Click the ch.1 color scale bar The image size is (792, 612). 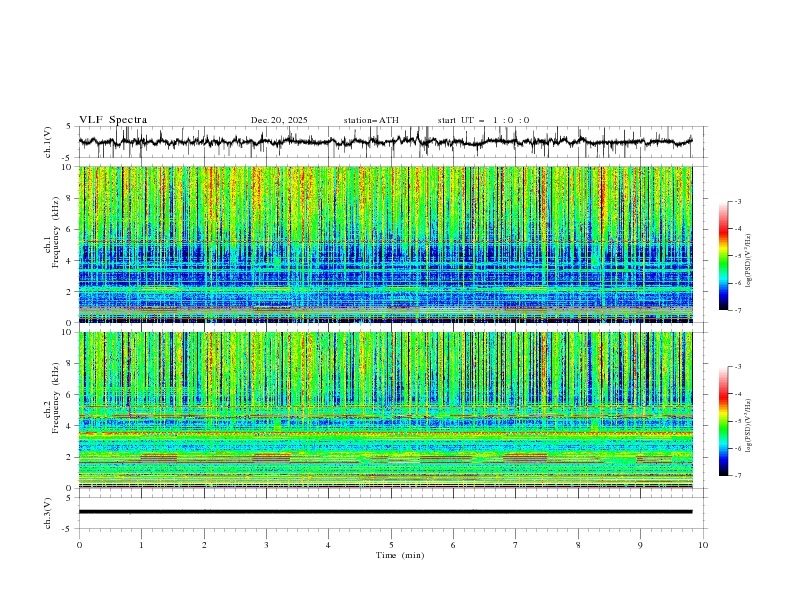tap(723, 255)
